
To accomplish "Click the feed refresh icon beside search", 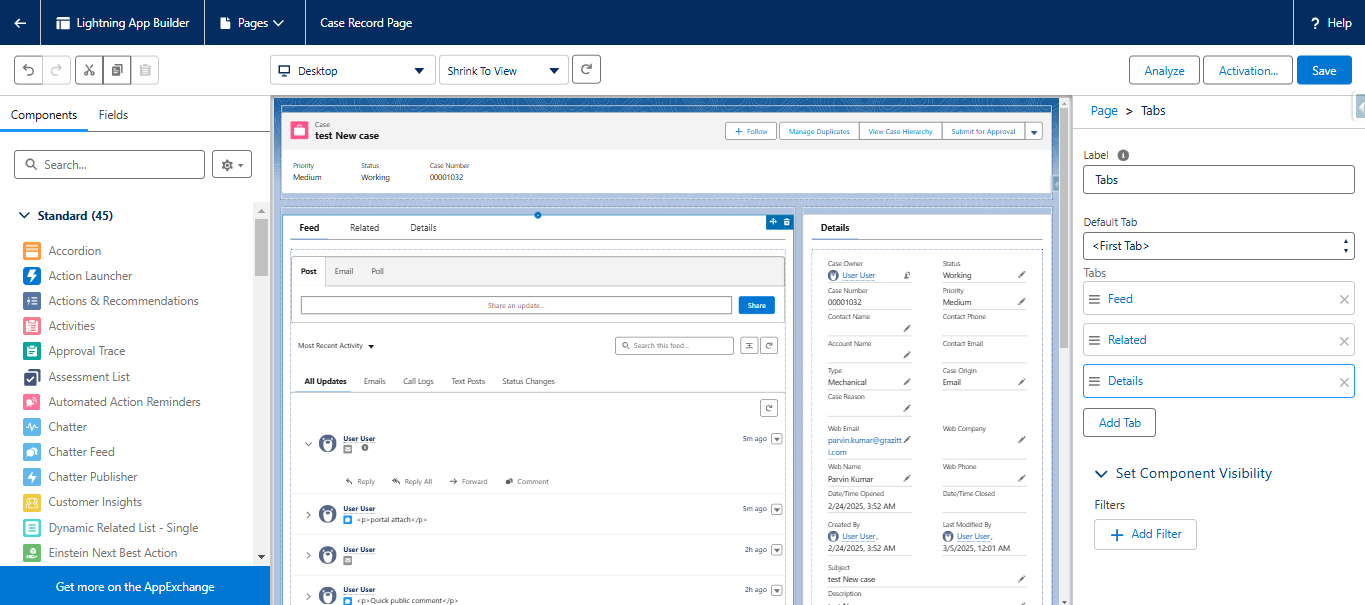I will [769, 346].
